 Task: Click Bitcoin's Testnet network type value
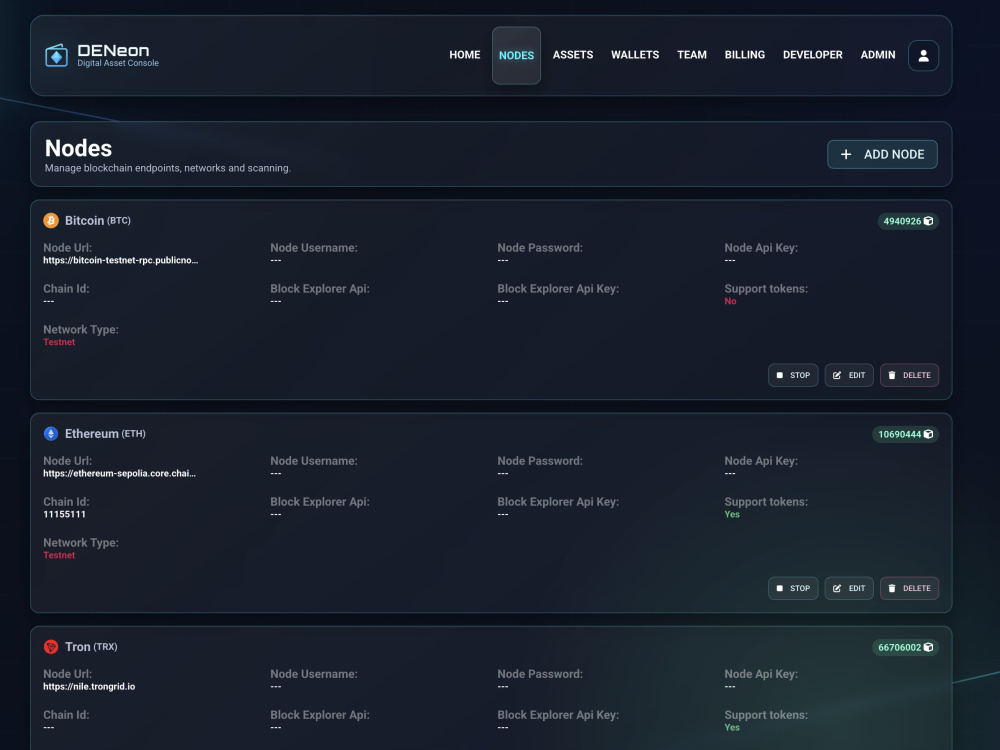click(x=59, y=342)
